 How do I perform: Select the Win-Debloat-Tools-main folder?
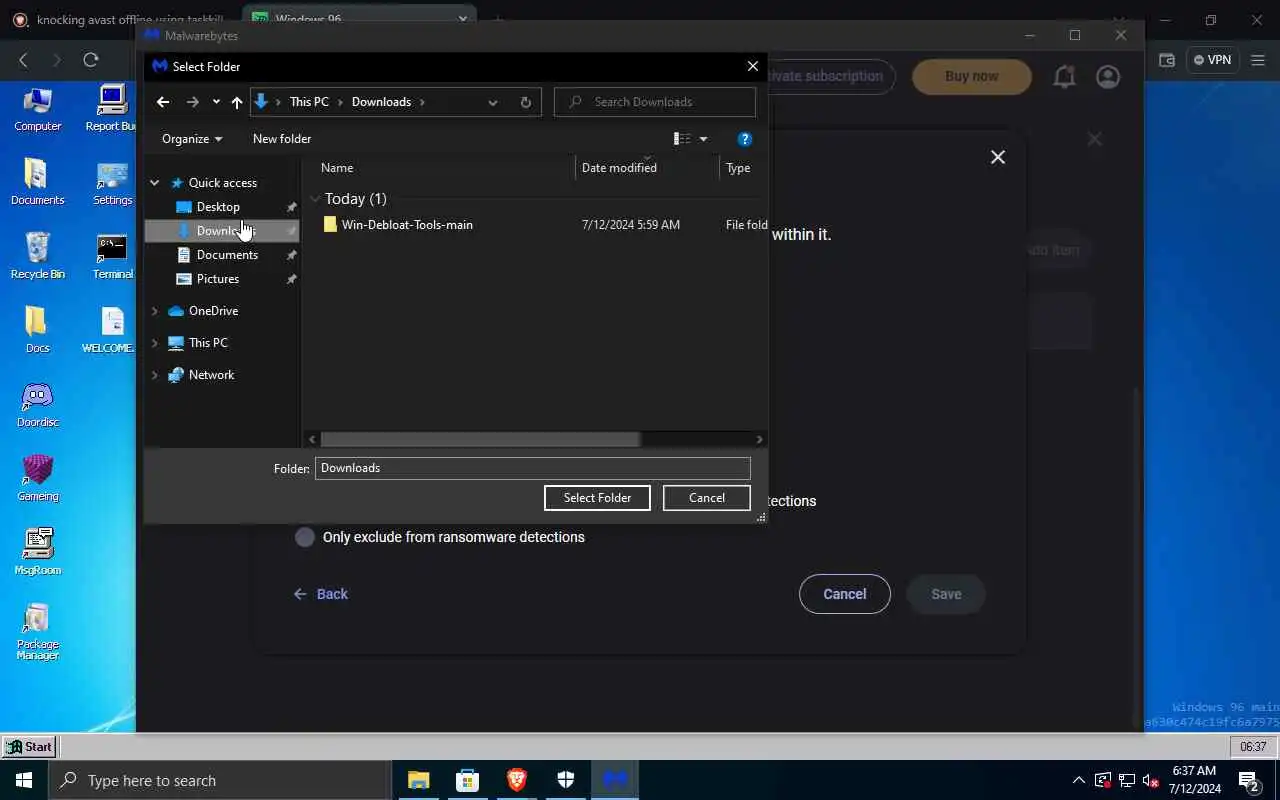[x=407, y=225]
